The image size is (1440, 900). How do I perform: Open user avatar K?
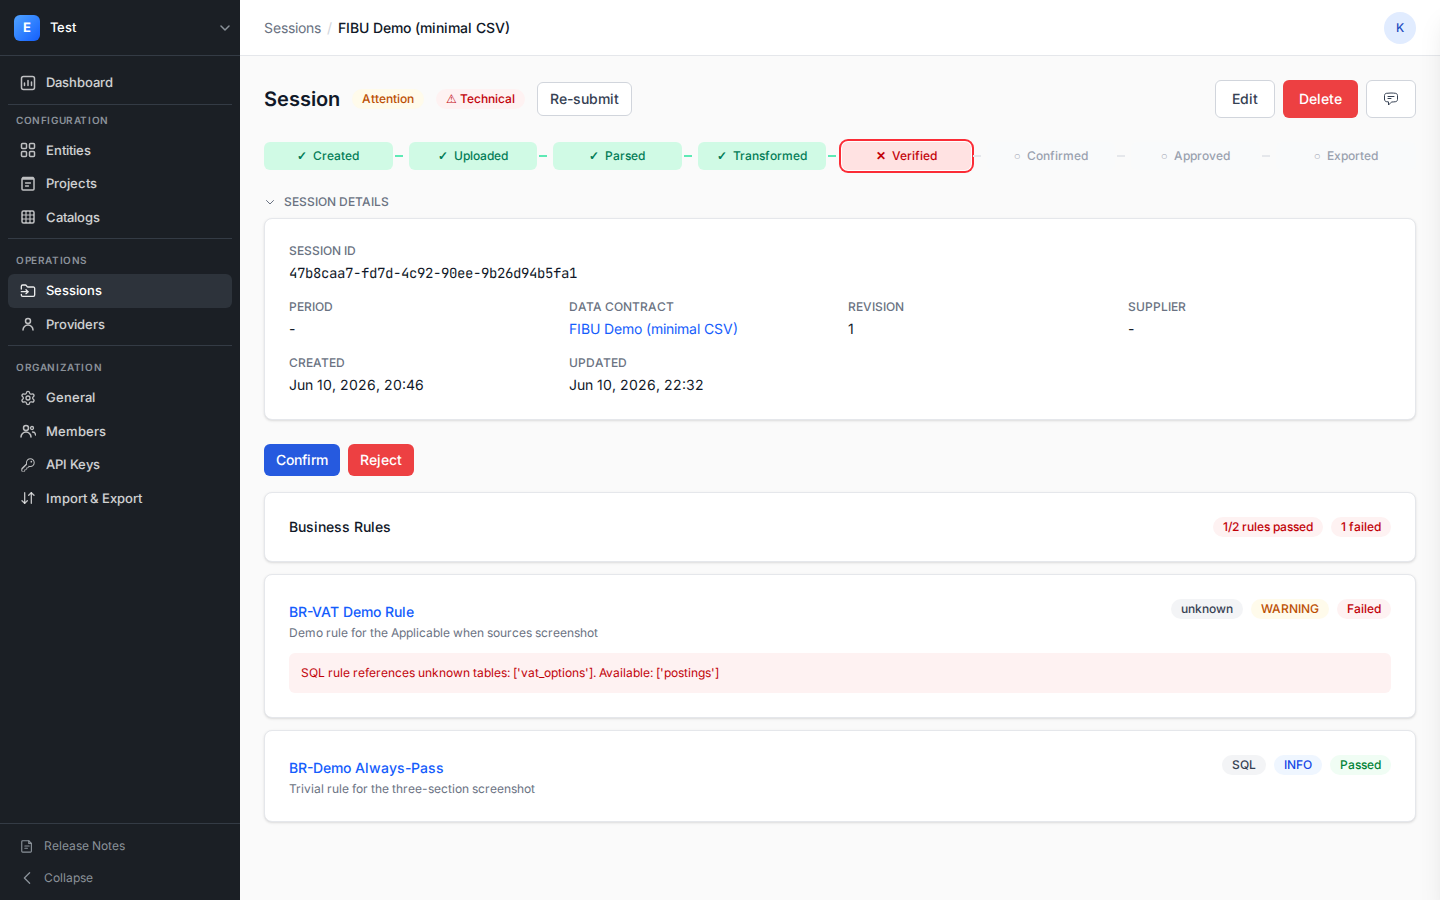1400,28
